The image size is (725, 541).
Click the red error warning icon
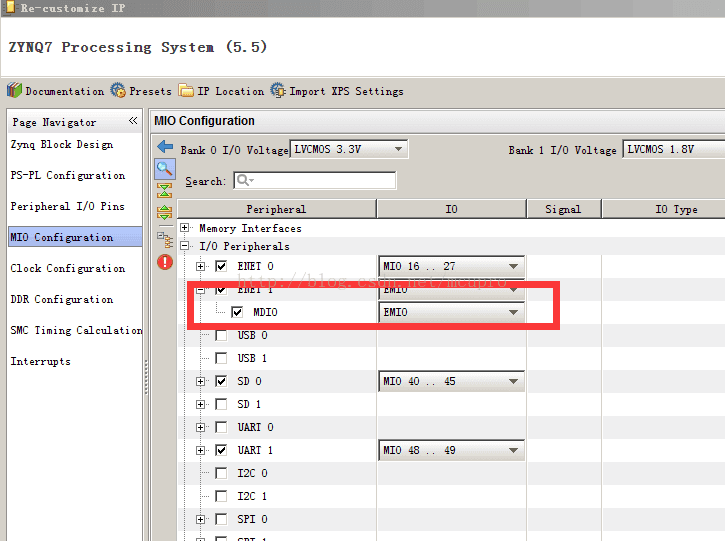165,262
